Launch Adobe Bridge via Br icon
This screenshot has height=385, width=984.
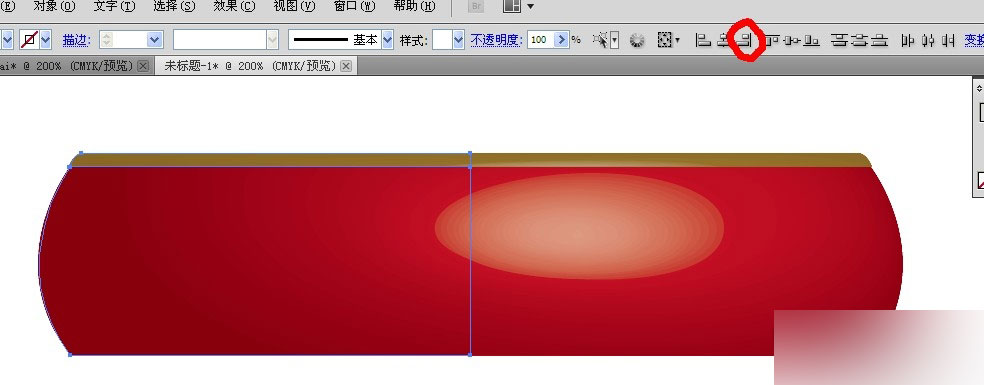(x=477, y=6)
